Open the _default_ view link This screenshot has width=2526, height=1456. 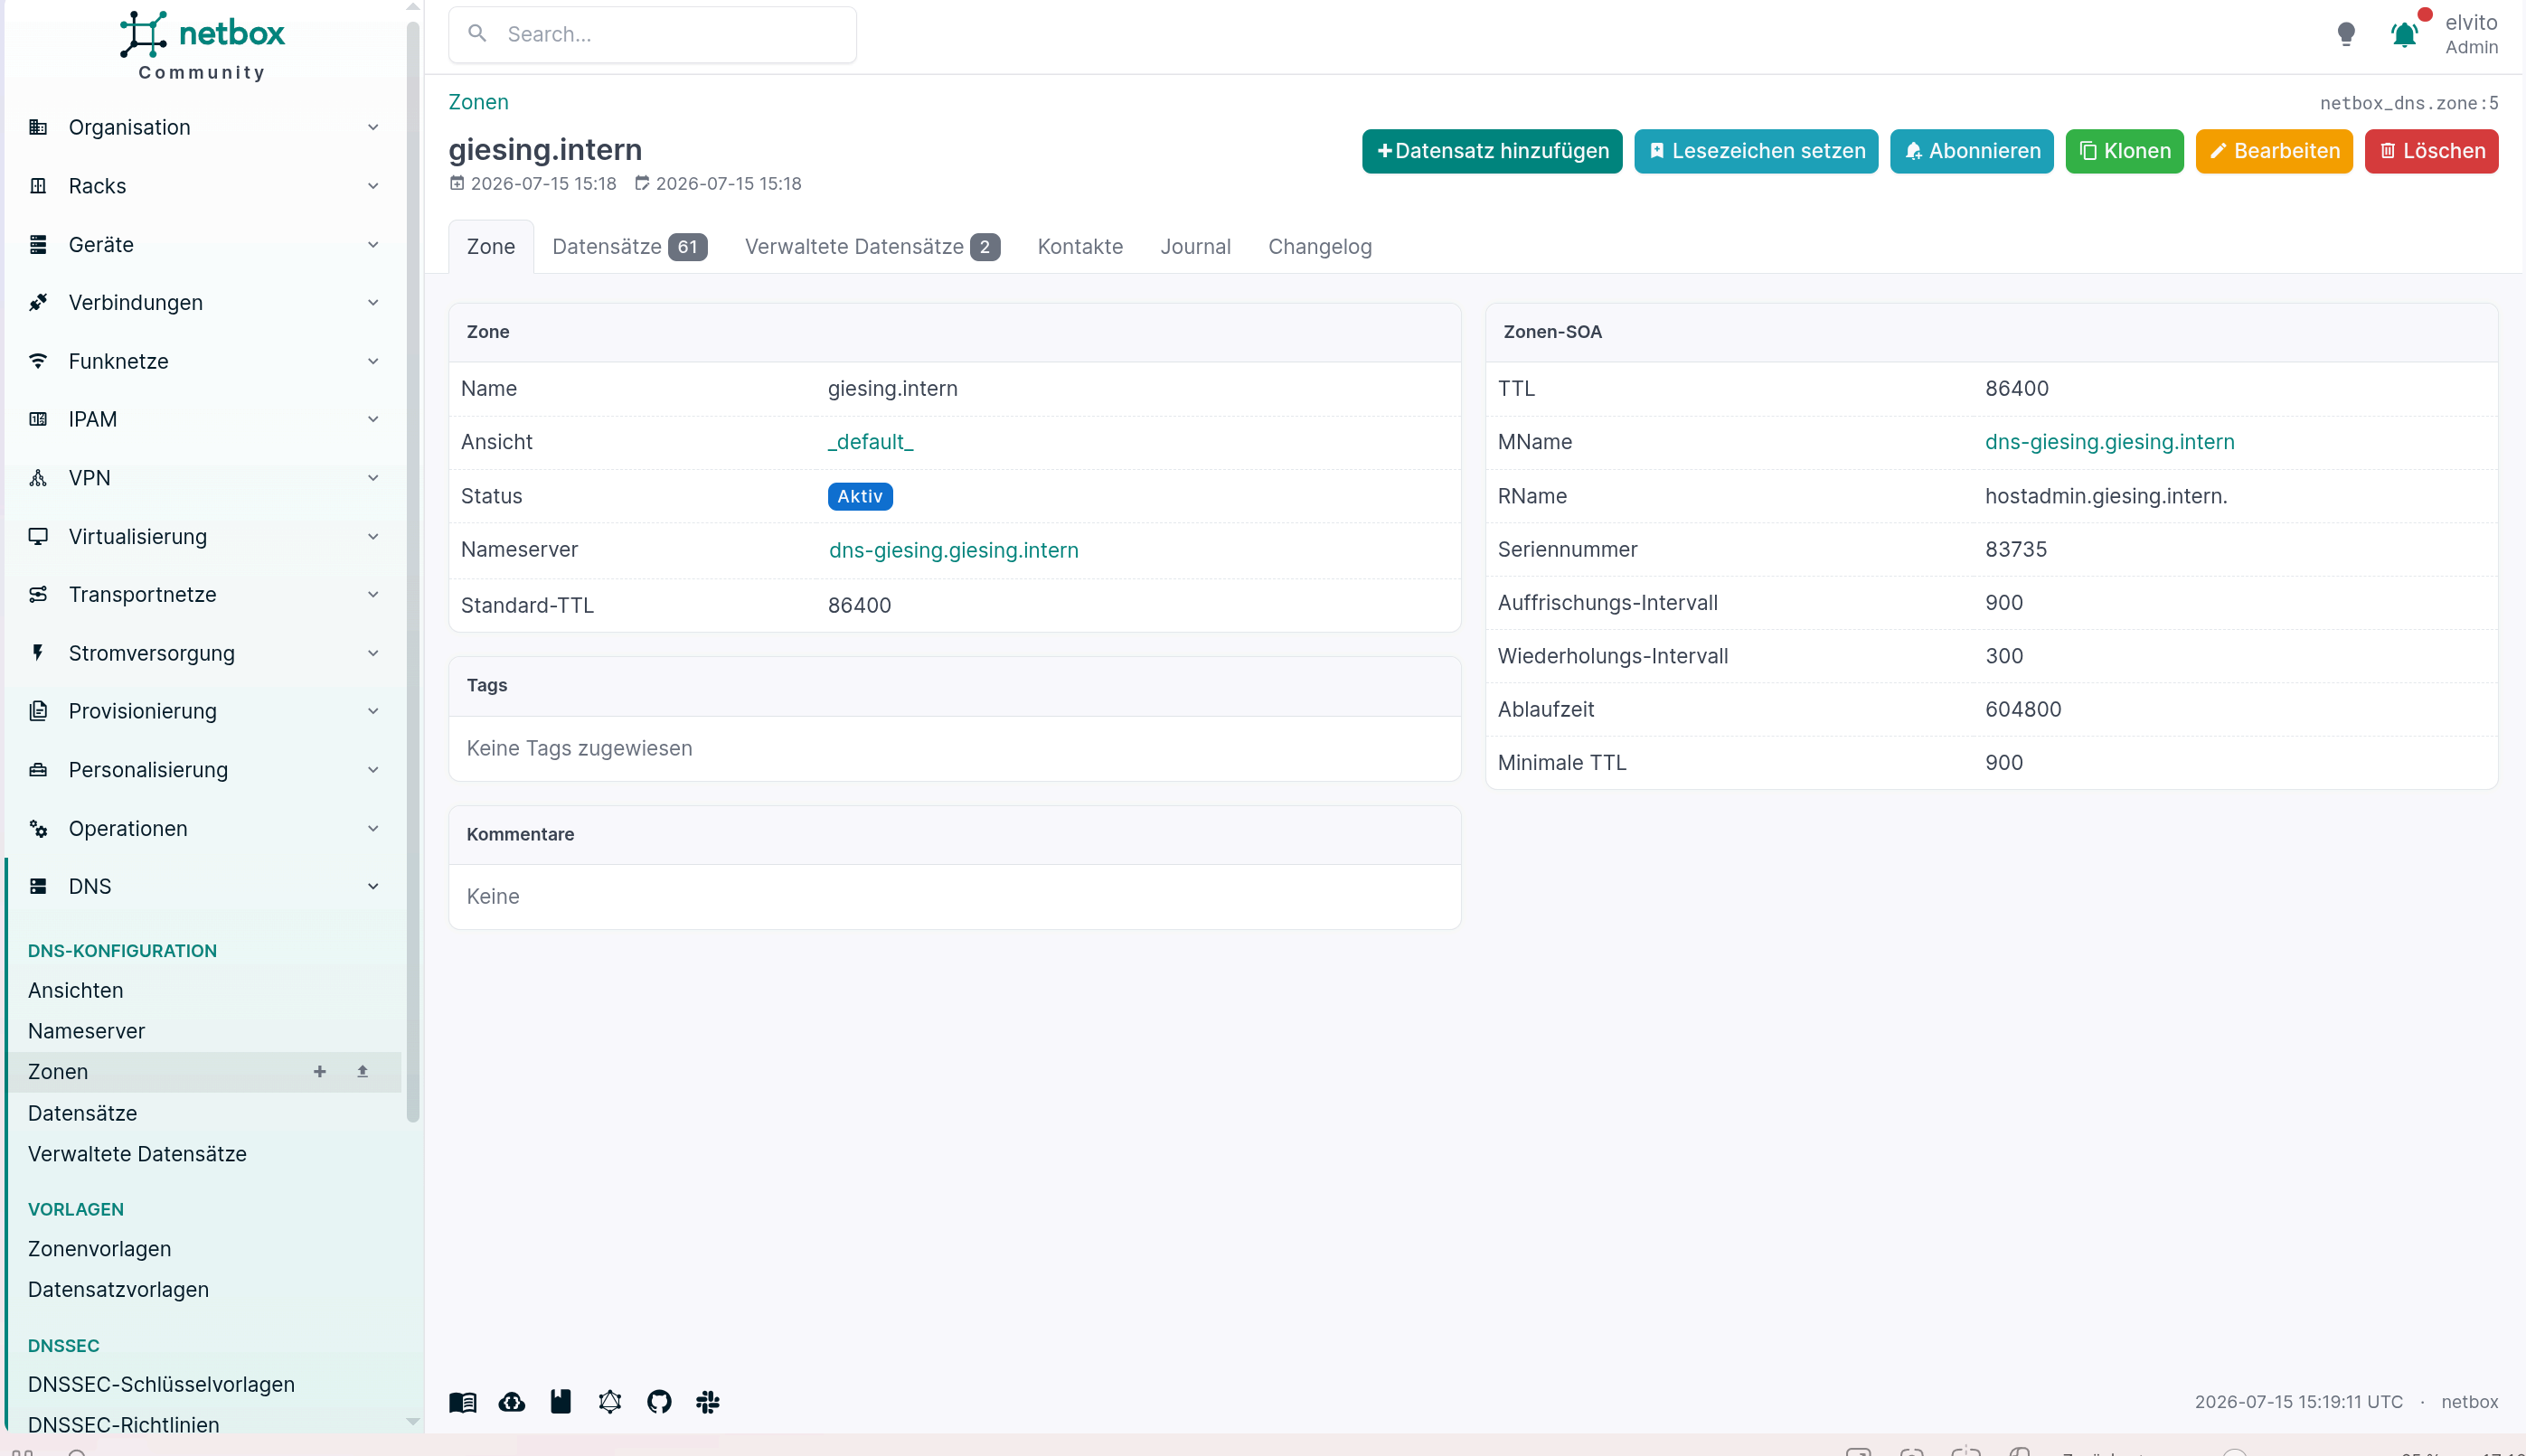pyautogui.click(x=871, y=442)
